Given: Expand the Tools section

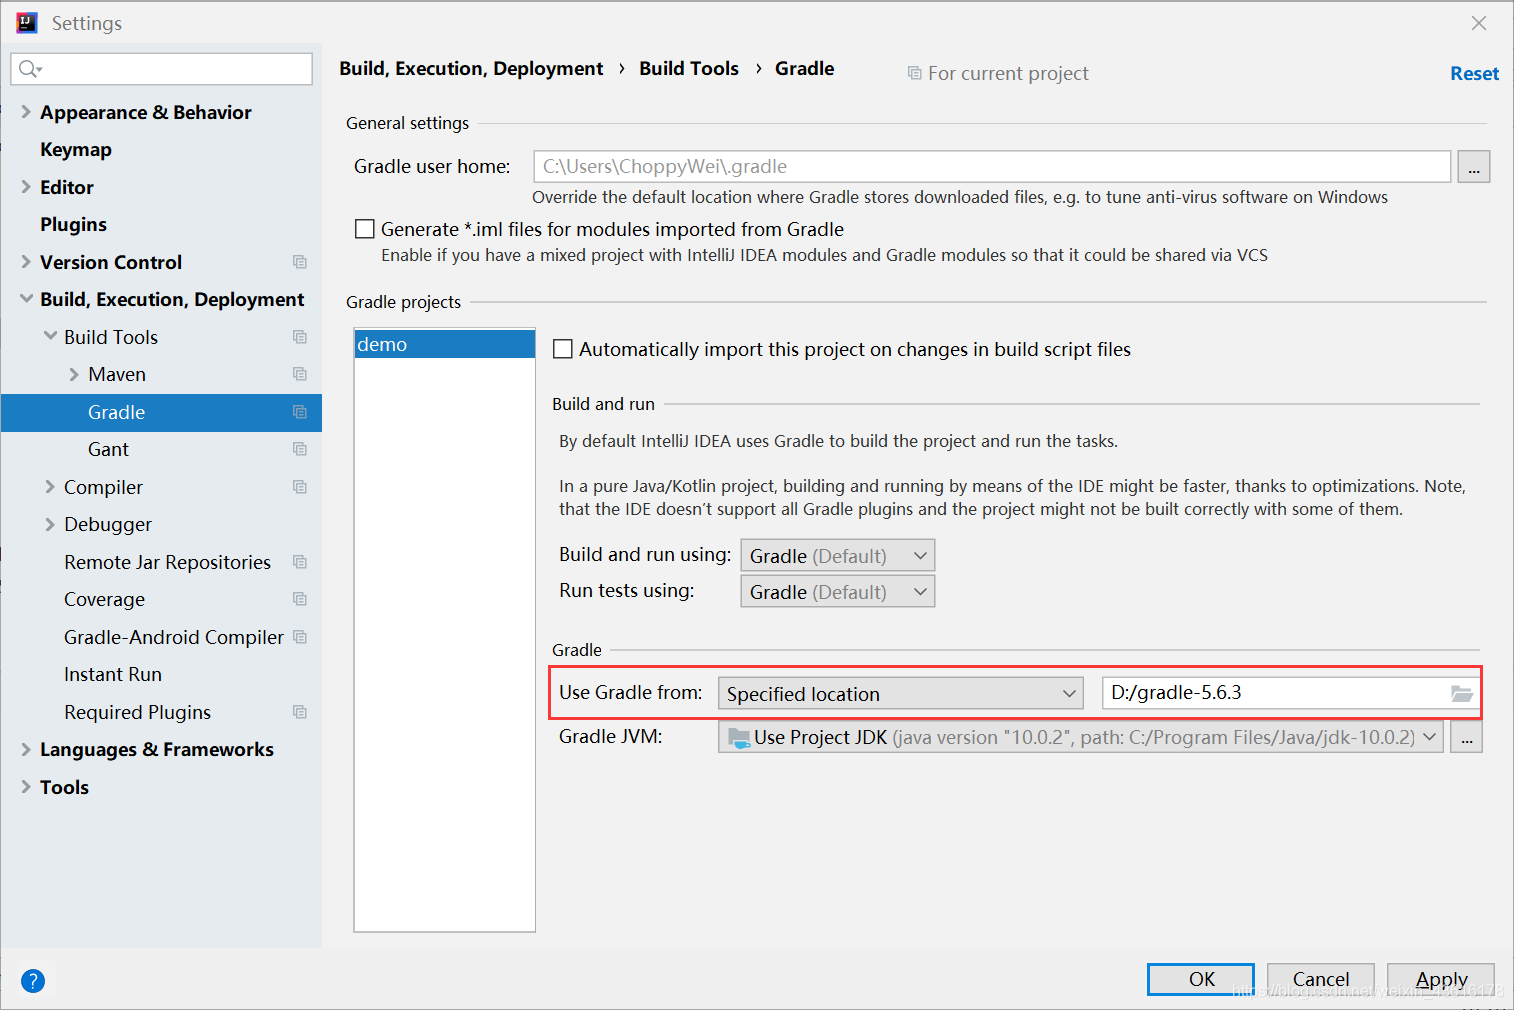Looking at the screenshot, I should 26,787.
